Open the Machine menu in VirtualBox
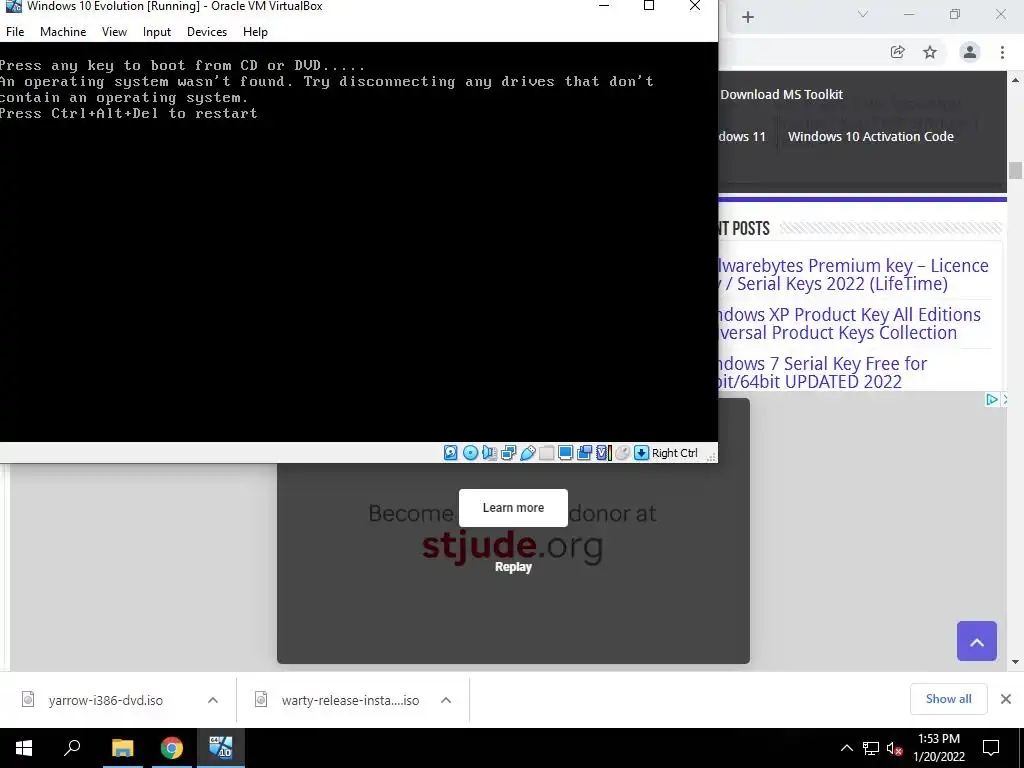Image resolution: width=1024 pixels, height=768 pixels. coord(63,31)
